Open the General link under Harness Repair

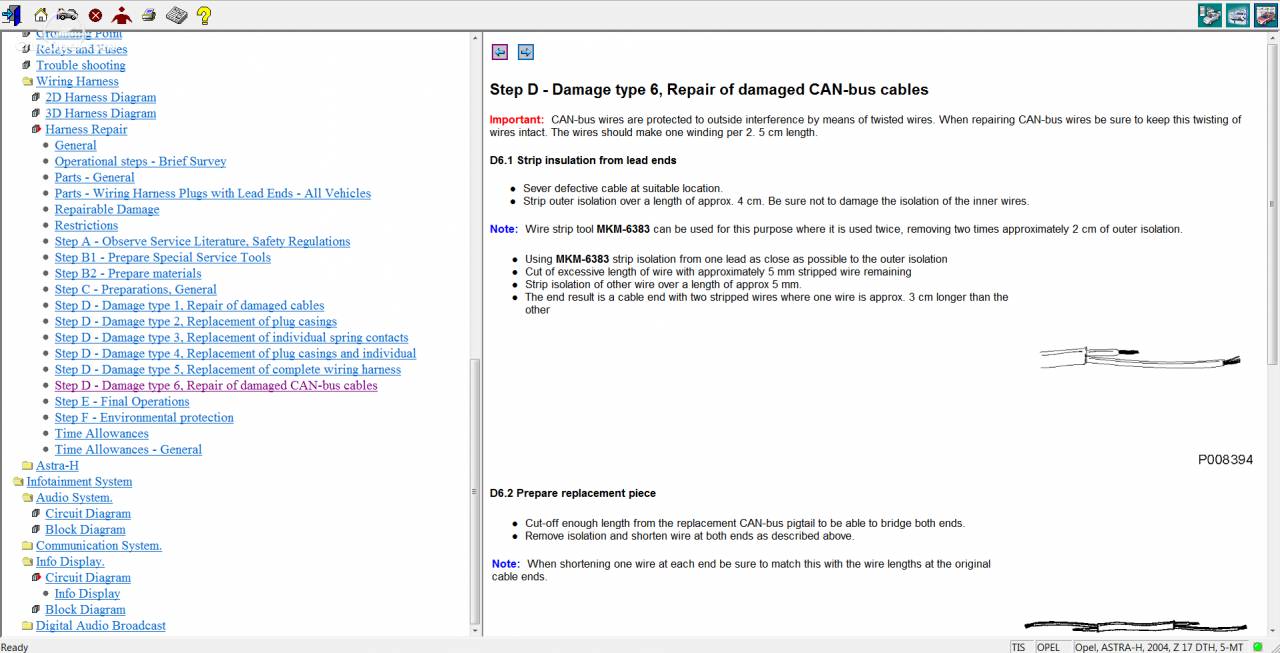pos(76,145)
